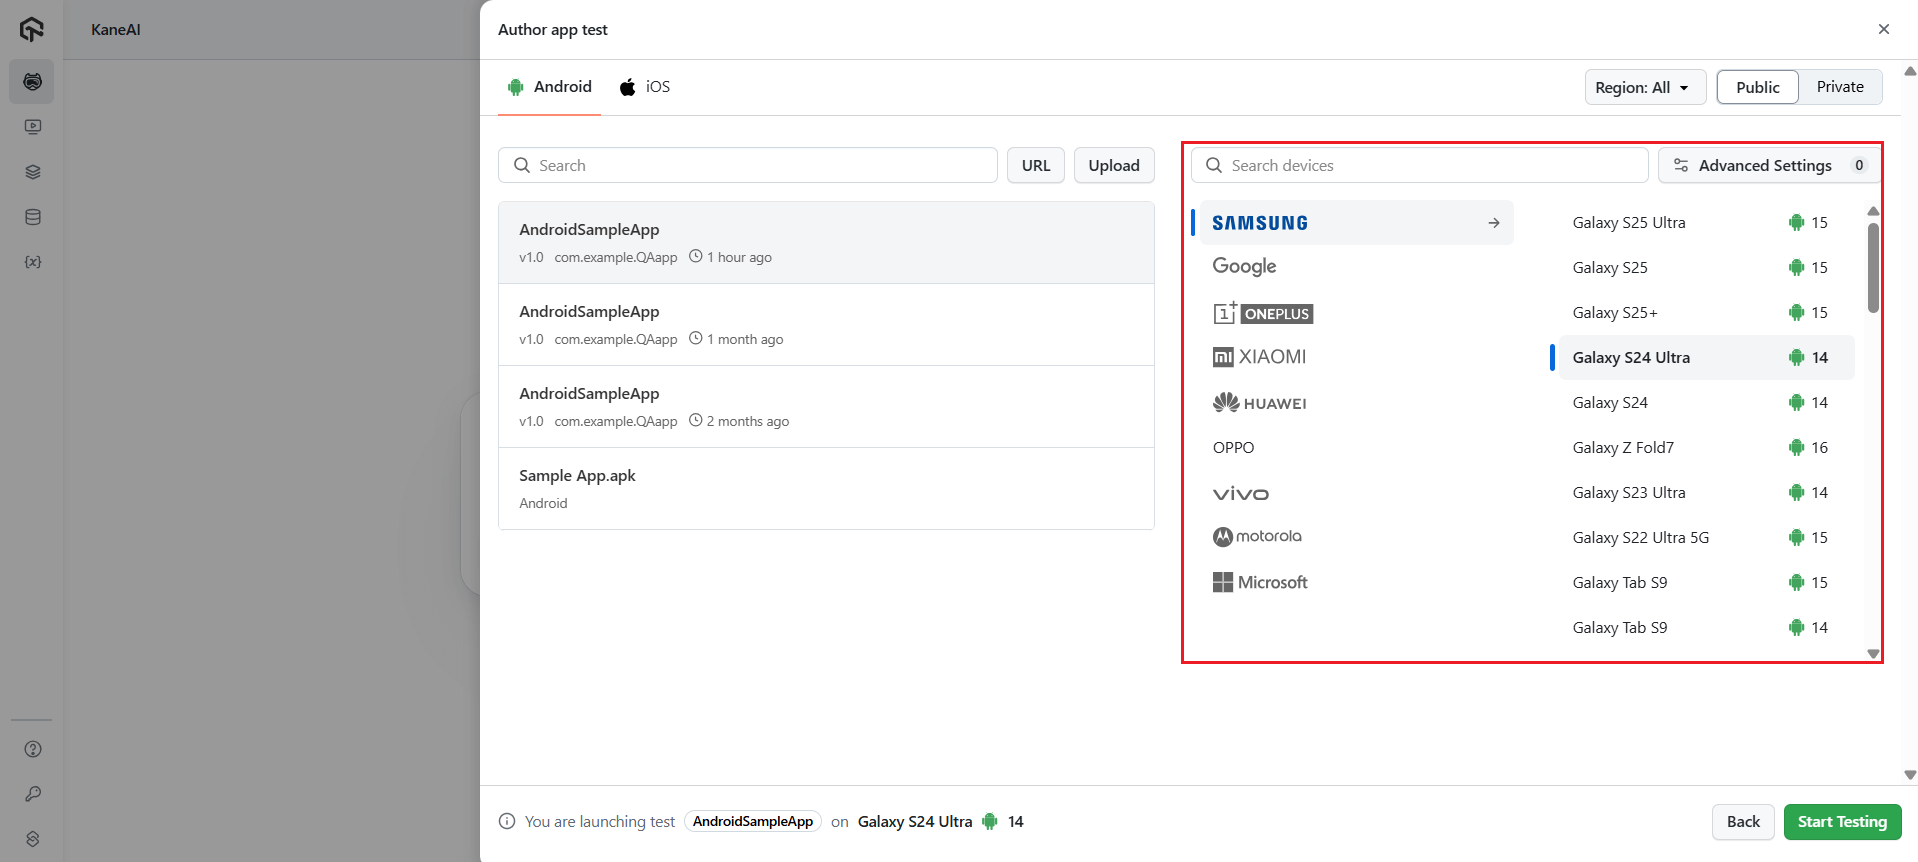This screenshot has height=862, width=1918.
Task: Click the KaneAI cat icon in sidebar
Action: (32, 82)
